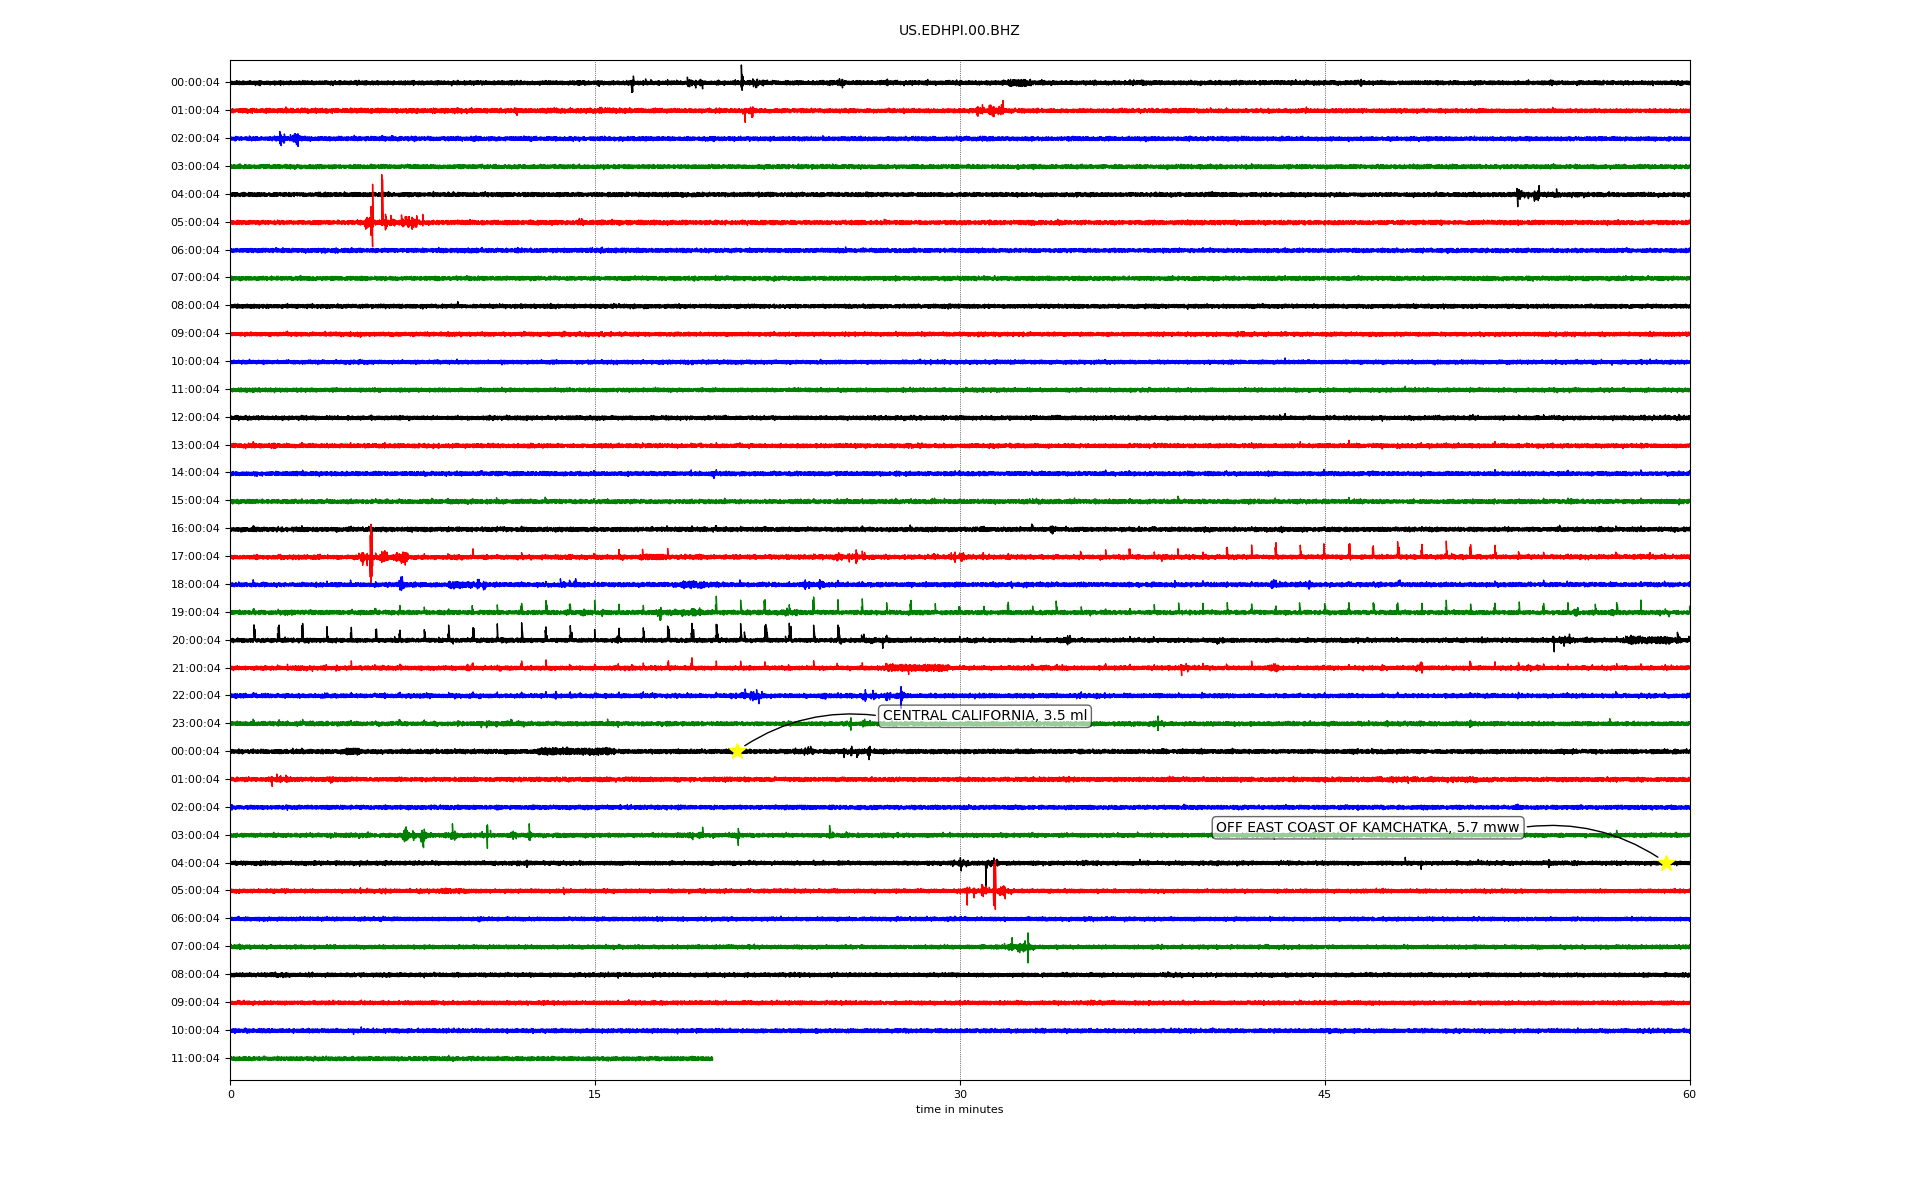Click the end of the short green last trace
The width and height of the screenshot is (1920, 1200).
coord(711,1058)
